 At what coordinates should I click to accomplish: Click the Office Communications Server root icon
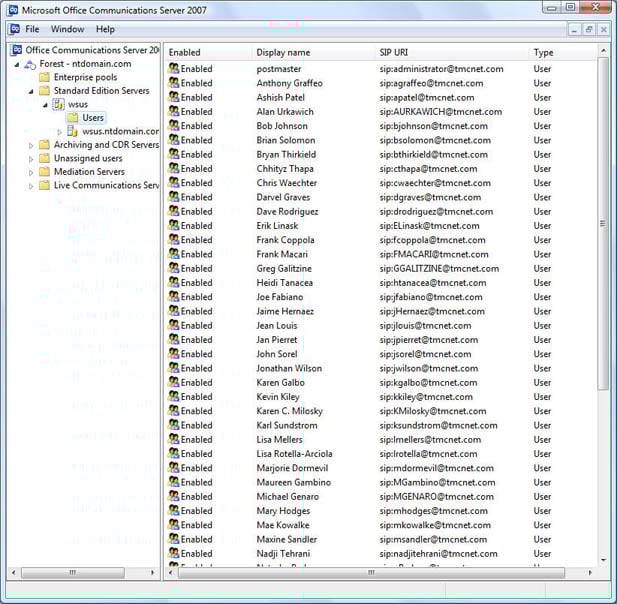point(17,50)
